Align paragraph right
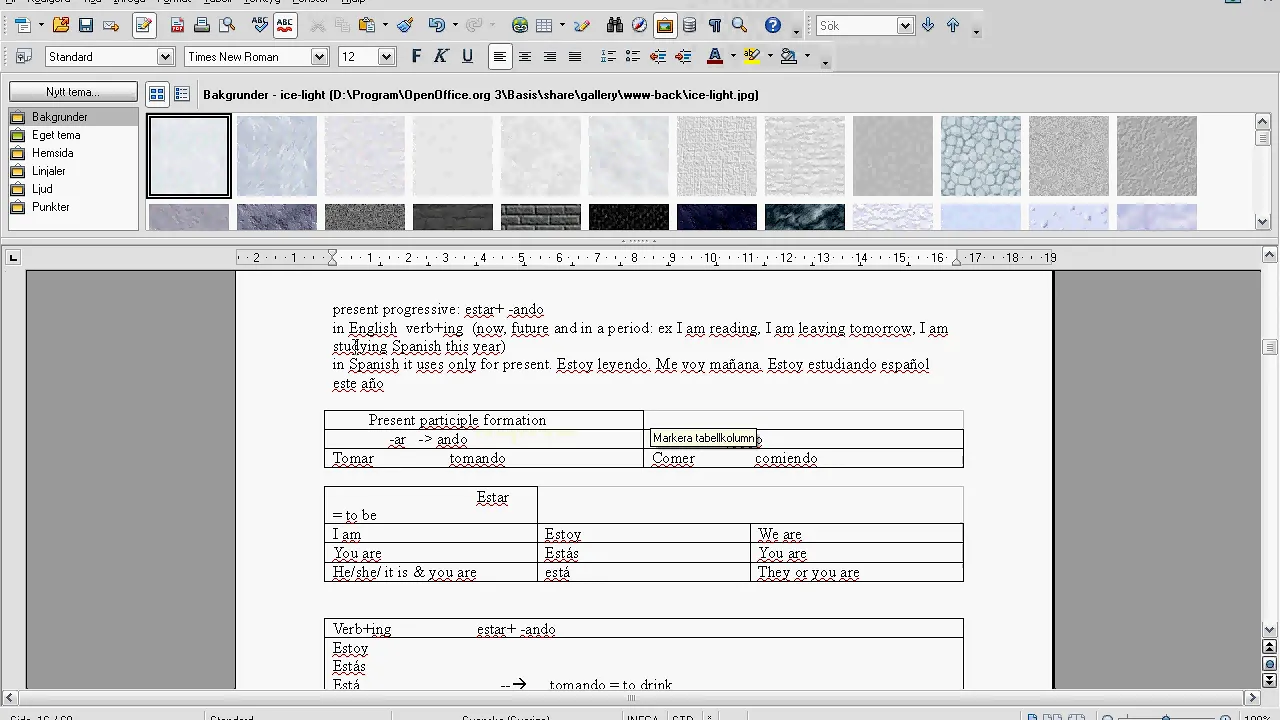The width and height of the screenshot is (1280, 720). tap(550, 57)
